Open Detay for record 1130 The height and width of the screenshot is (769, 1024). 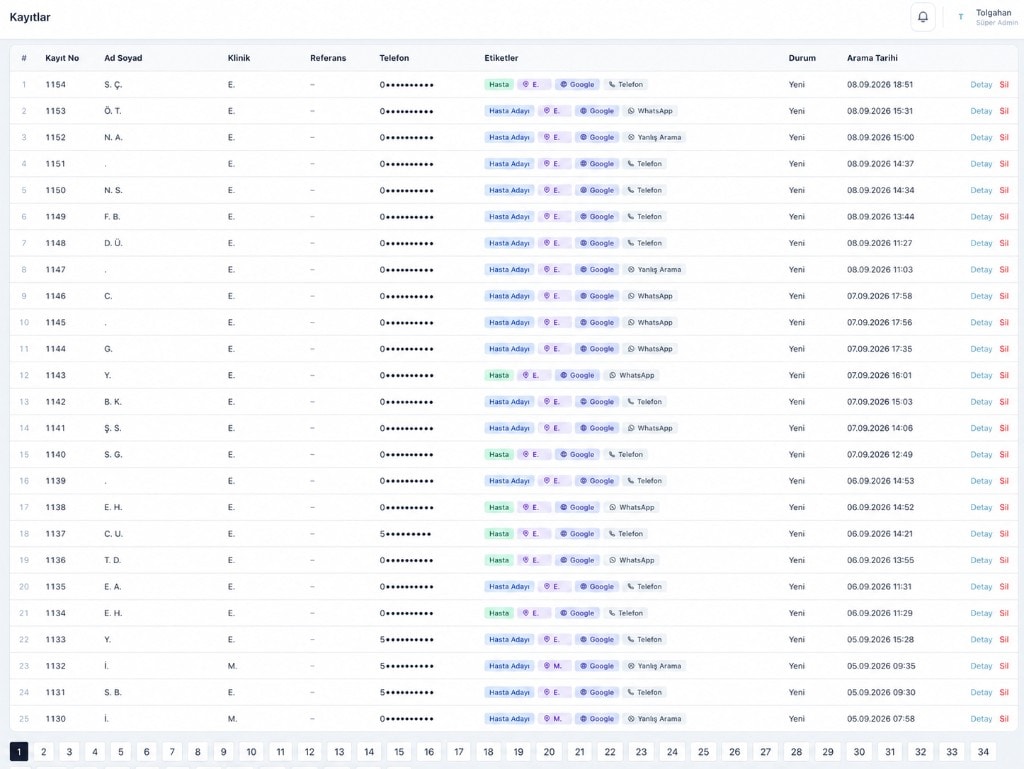[x=981, y=719]
